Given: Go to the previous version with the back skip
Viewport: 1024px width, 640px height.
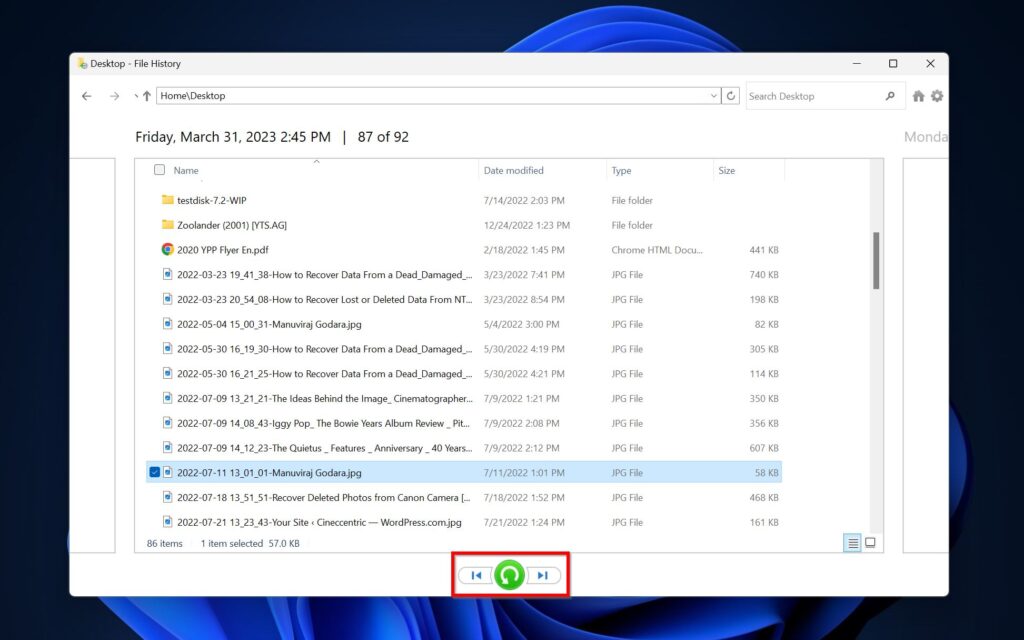Looking at the screenshot, I should 478,574.
